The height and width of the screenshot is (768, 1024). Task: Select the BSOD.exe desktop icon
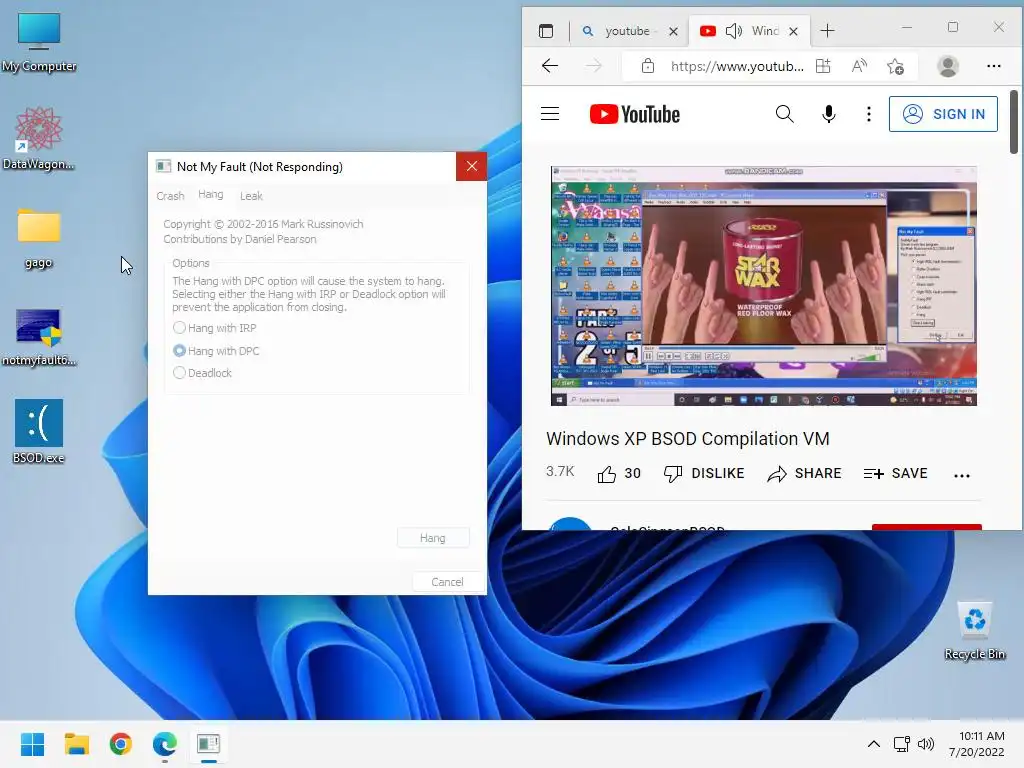click(39, 431)
